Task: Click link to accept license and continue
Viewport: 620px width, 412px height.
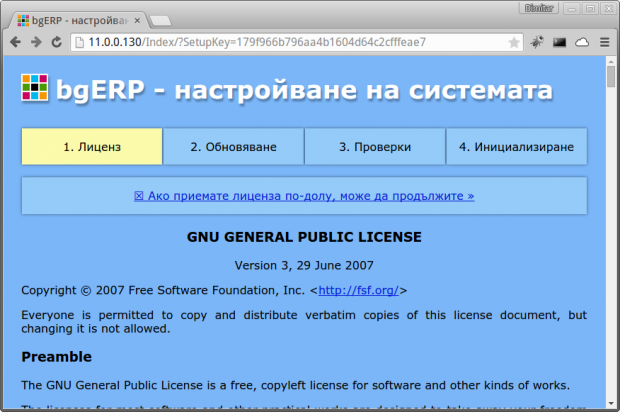Action: tap(304, 196)
